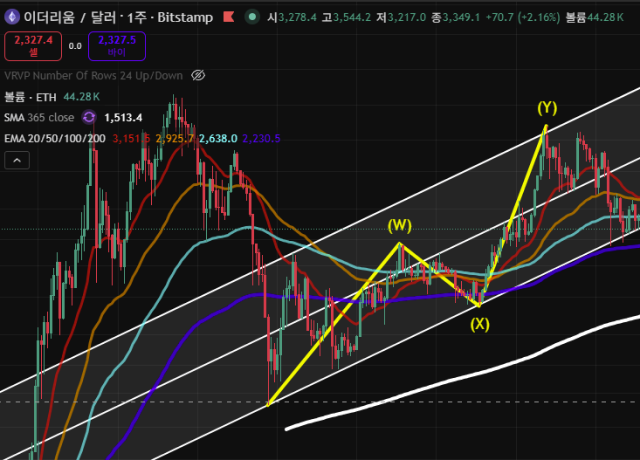Click the change value +70.7 (+2.16%)
The image size is (640, 460).
[522, 17]
